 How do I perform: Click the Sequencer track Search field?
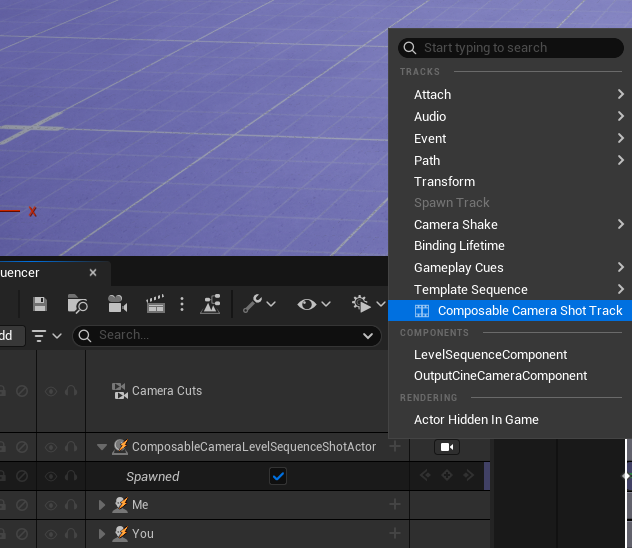(227, 336)
